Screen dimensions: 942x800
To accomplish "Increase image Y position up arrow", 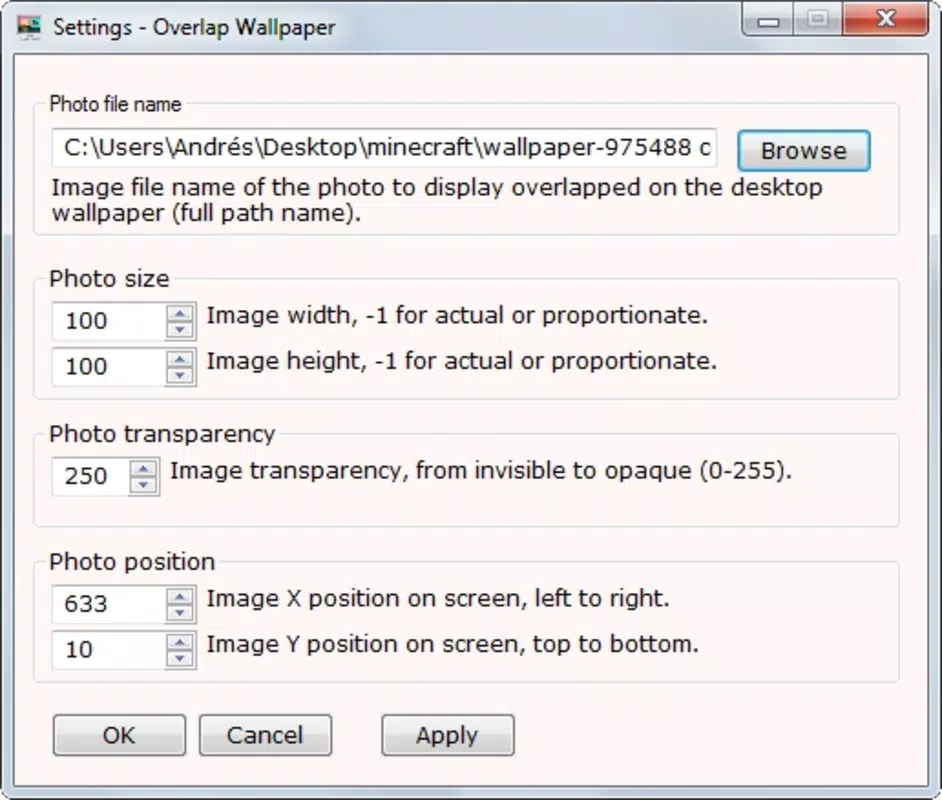I will point(180,641).
